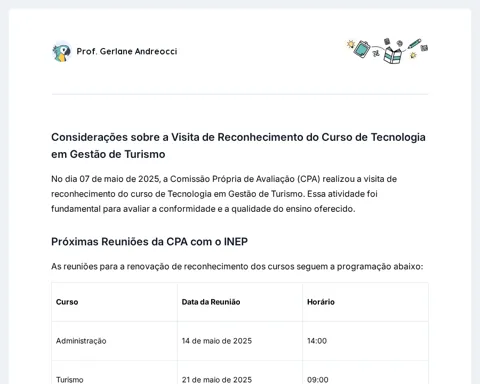Click the sentence about renovação de reconhecimento
Image resolution: width=480 pixels, height=384 pixels.
click(237, 267)
